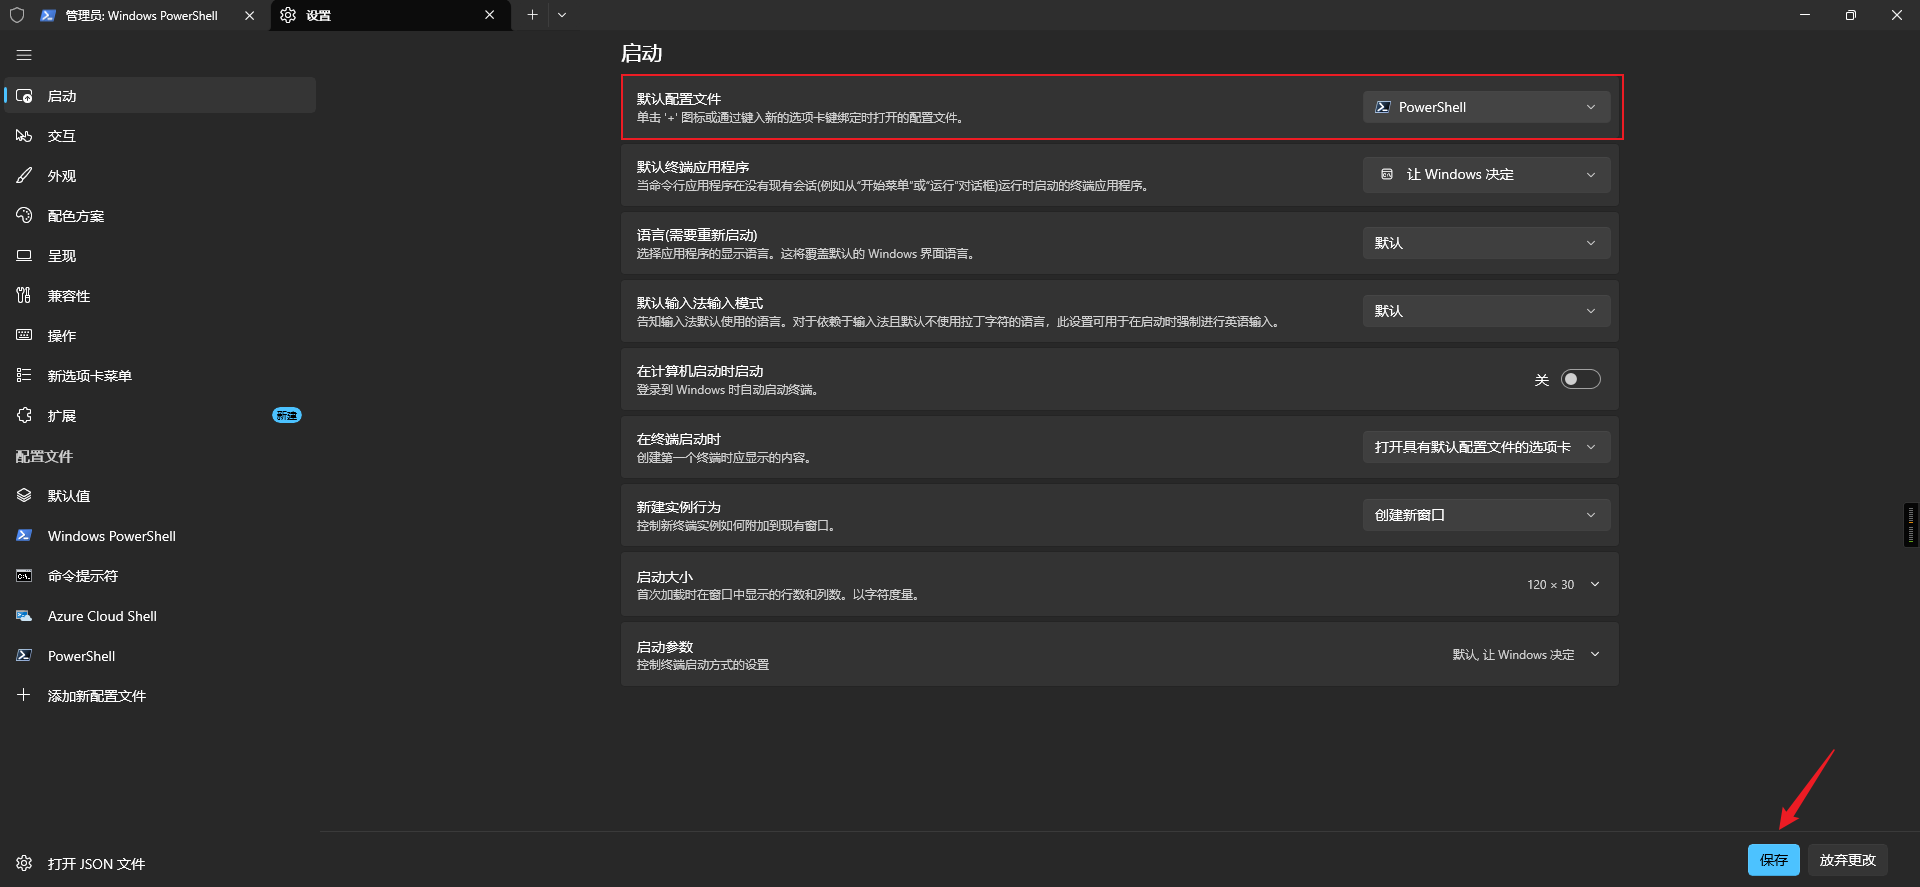This screenshot has width=1920, height=887.
Task: Select the Windows PowerShell profile icon
Action: (24, 536)
